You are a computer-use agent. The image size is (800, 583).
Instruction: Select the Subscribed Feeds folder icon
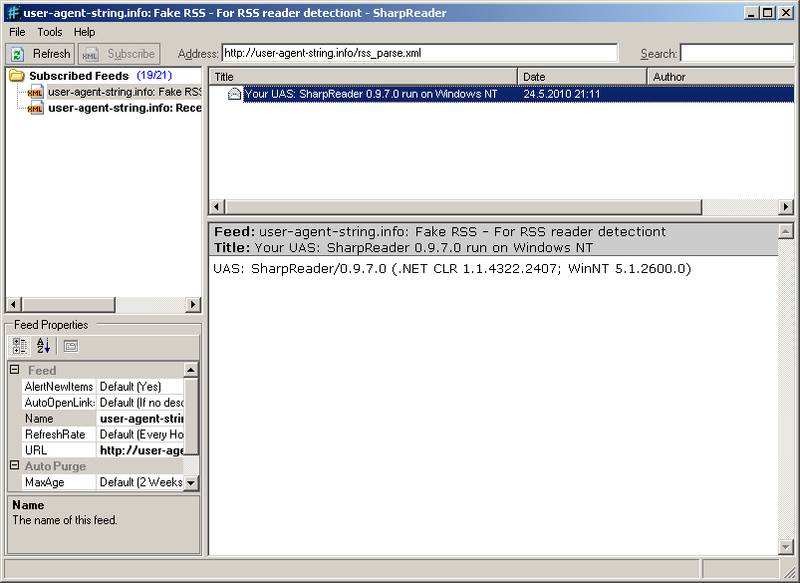pyautogui.click(x=17, y=76)
